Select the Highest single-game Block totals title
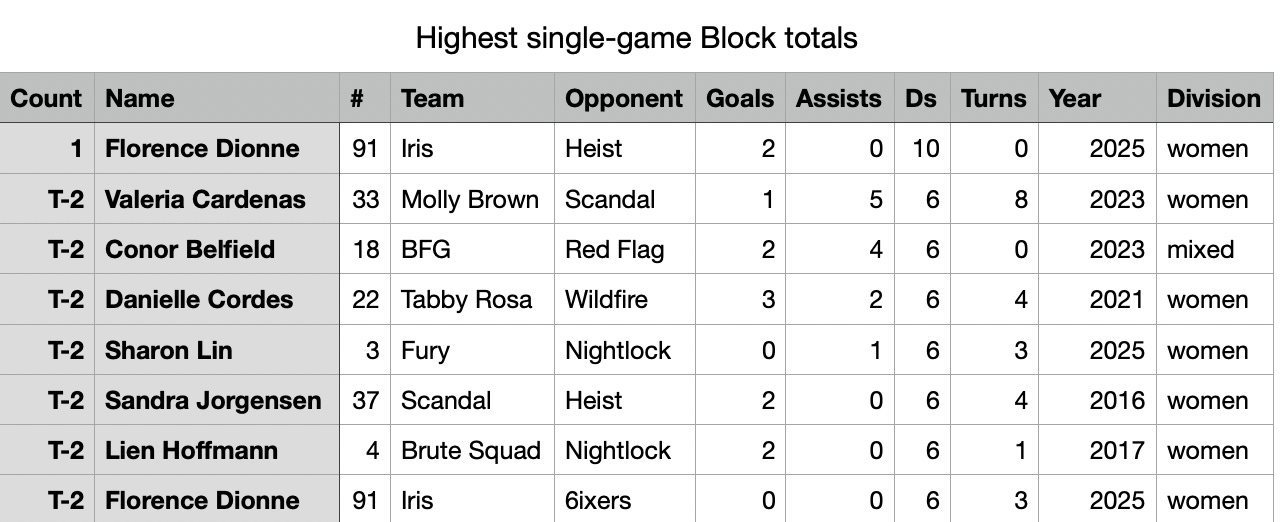Image resolution: width=1280 pixels, height=522 pixels. point(637,39)
